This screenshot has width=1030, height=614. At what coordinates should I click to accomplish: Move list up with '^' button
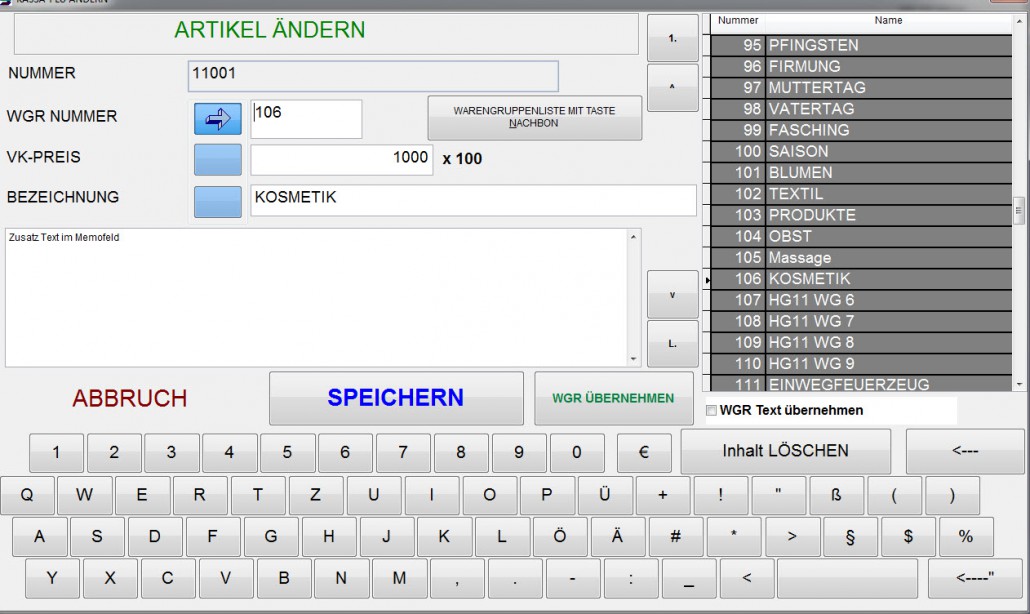pyautogui.click(x=671, y=87)
